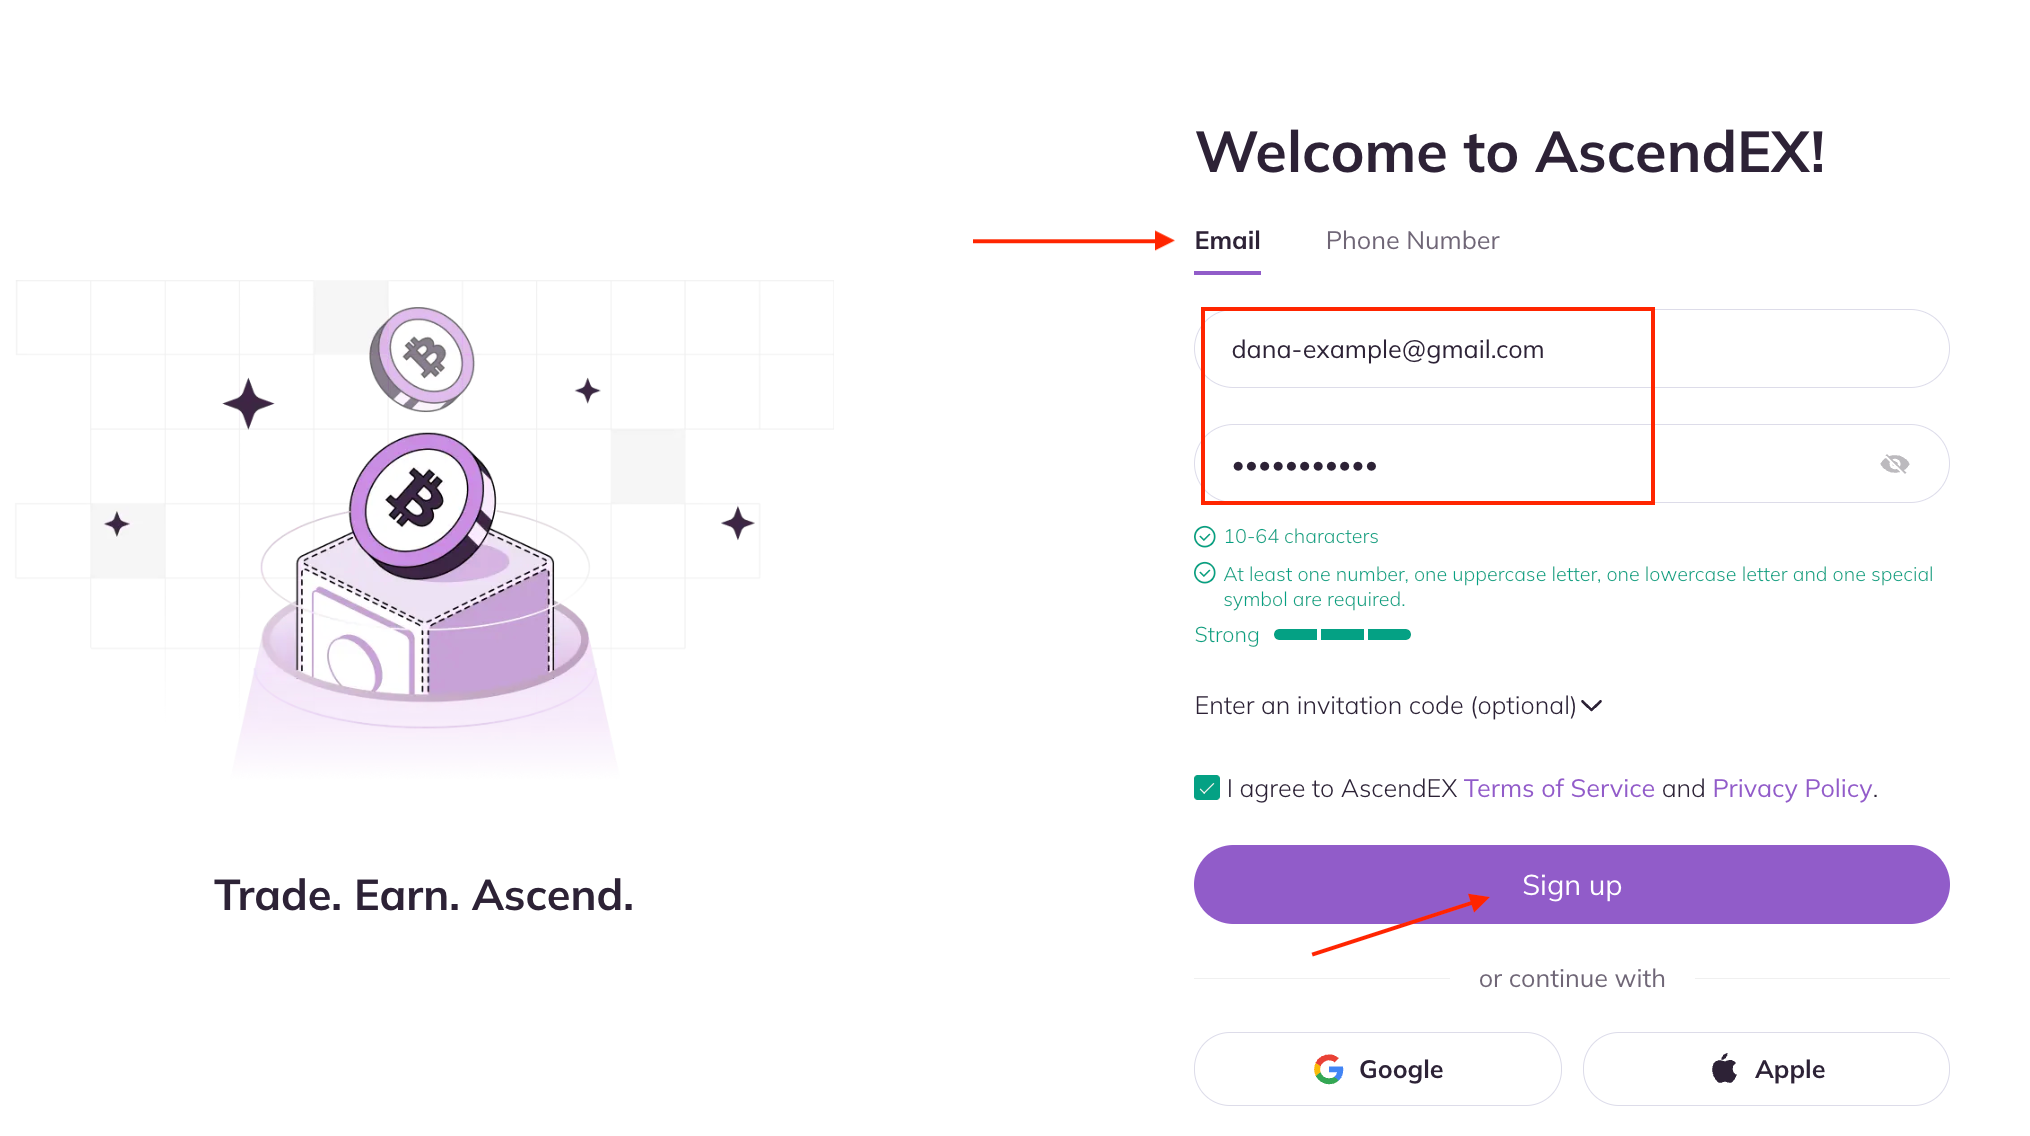Viewport: 2030px width, 1136px height.
Task: Toggle password visibility eye icon
Action: 1894,464
